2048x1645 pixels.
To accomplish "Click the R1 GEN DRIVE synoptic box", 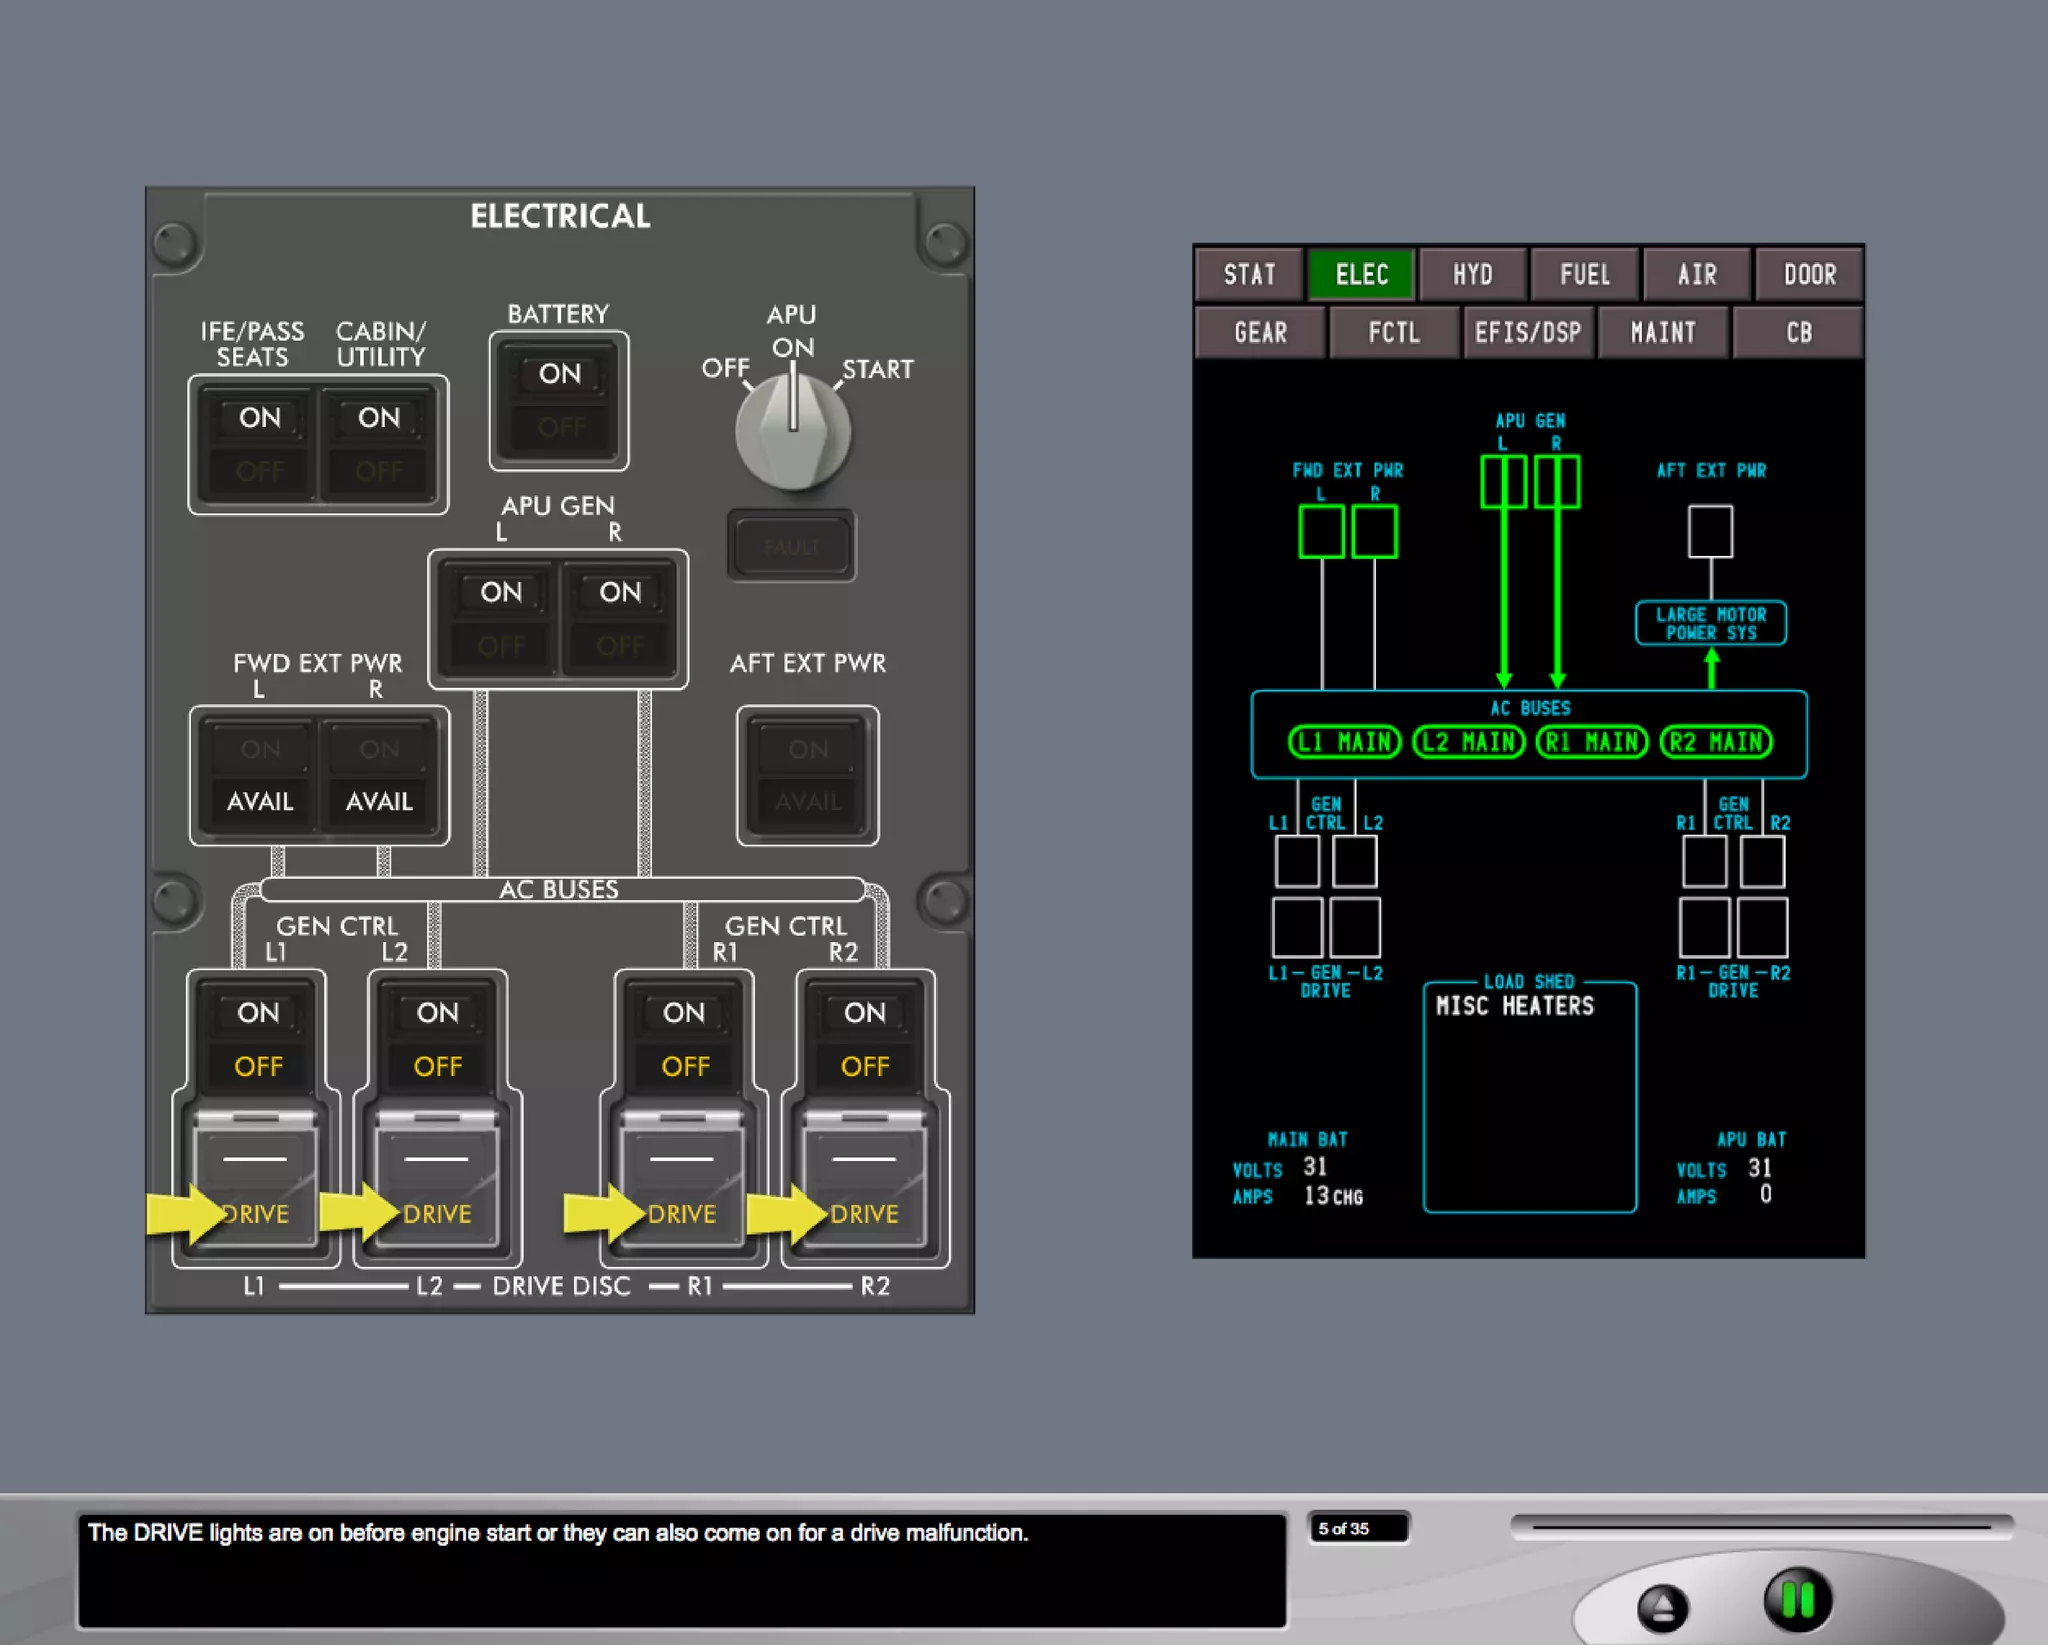I will (x=1705, y=928).
